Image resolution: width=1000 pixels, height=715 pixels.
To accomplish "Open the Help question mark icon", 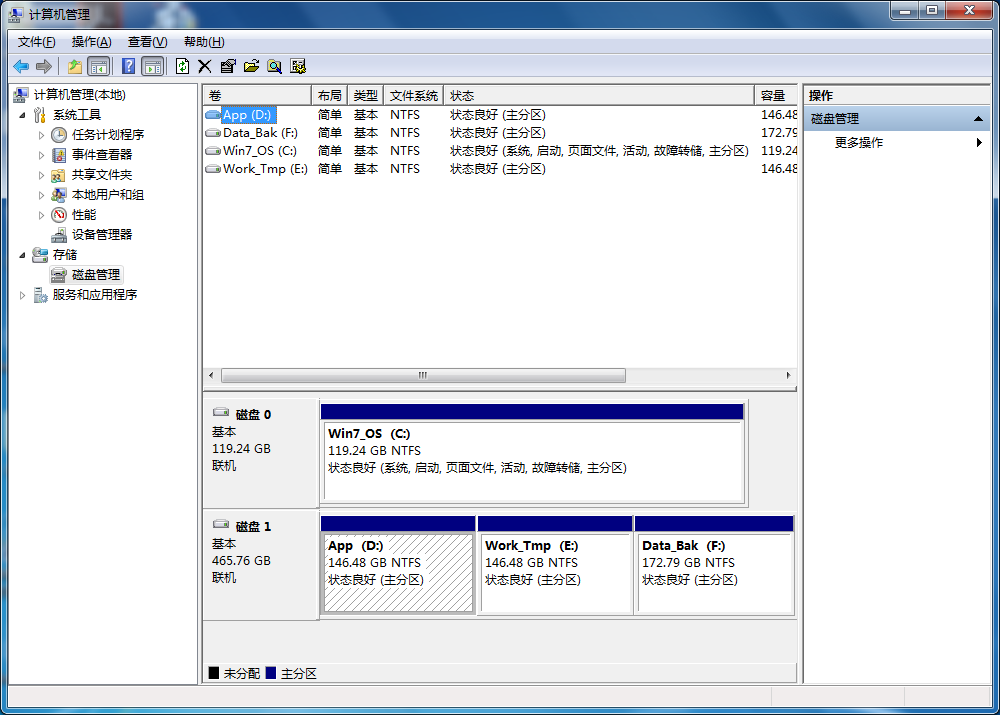I will 128,66.
